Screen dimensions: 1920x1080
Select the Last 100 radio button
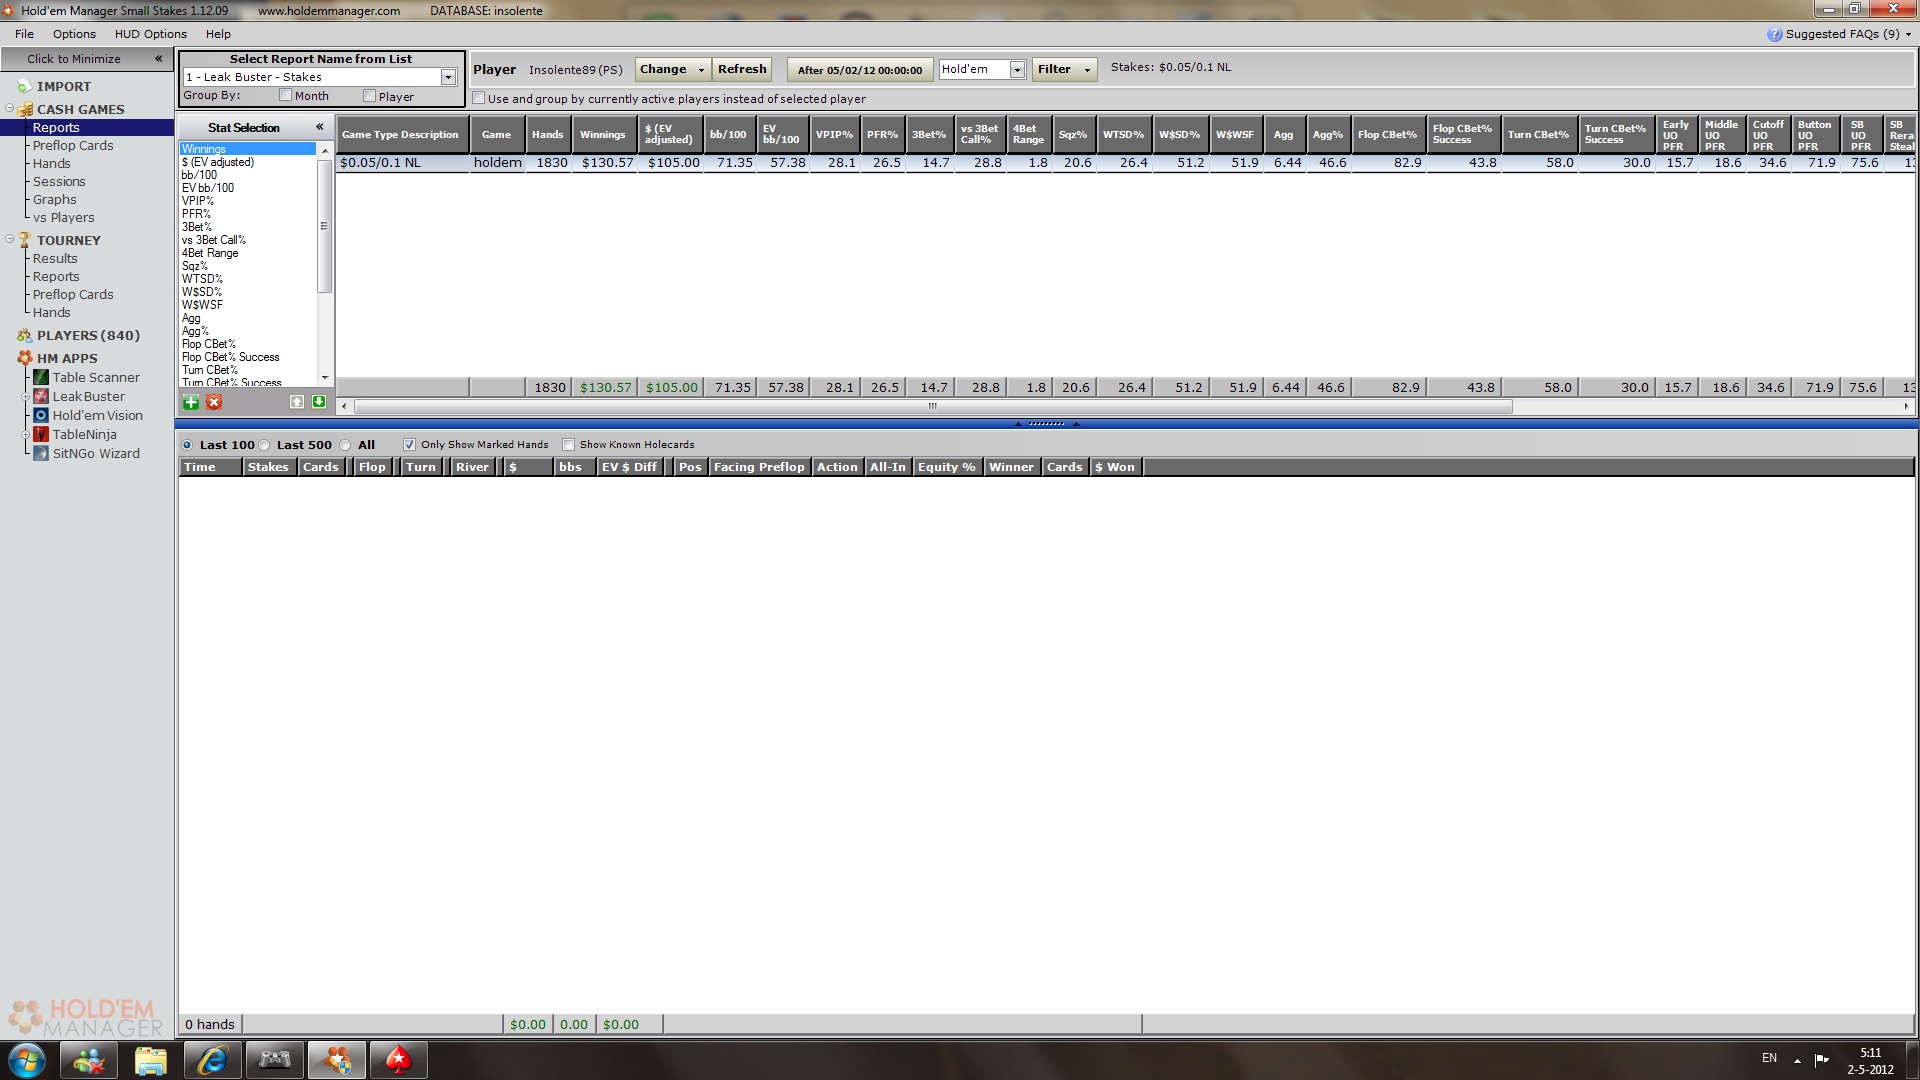(x=187, y=445)
